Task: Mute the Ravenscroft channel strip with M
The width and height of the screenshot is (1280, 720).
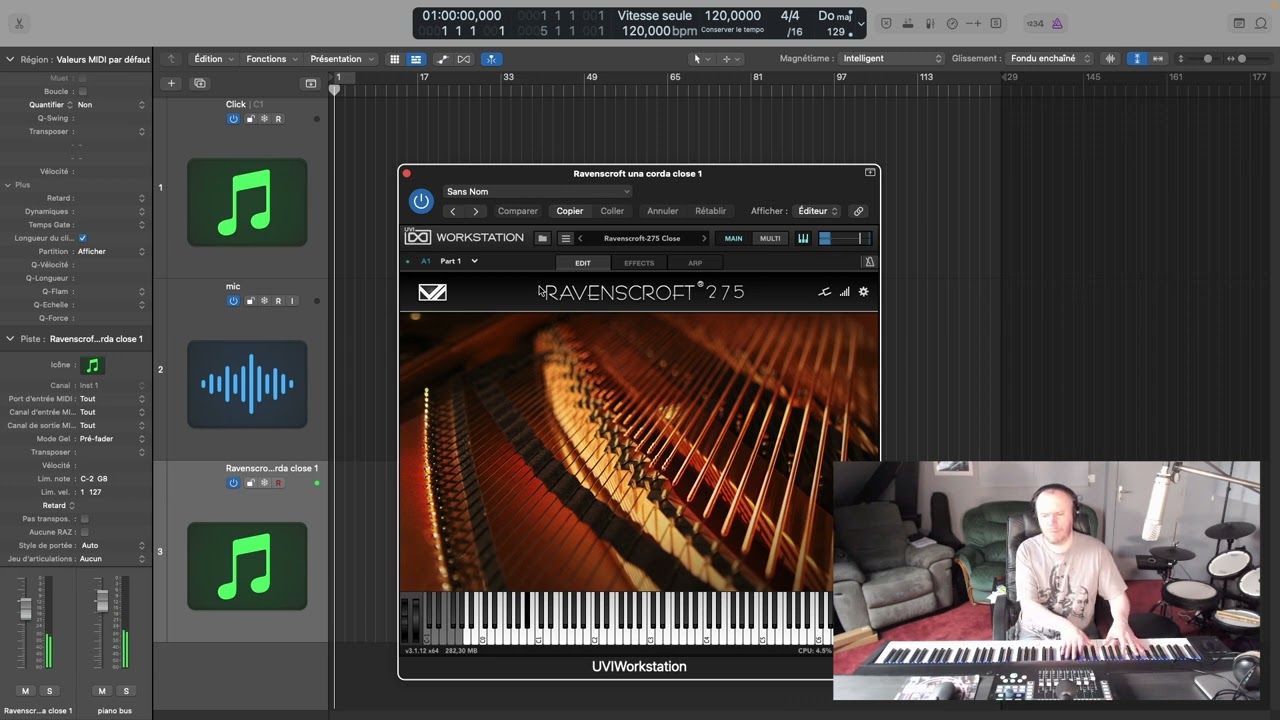Action: click(25, 691)
